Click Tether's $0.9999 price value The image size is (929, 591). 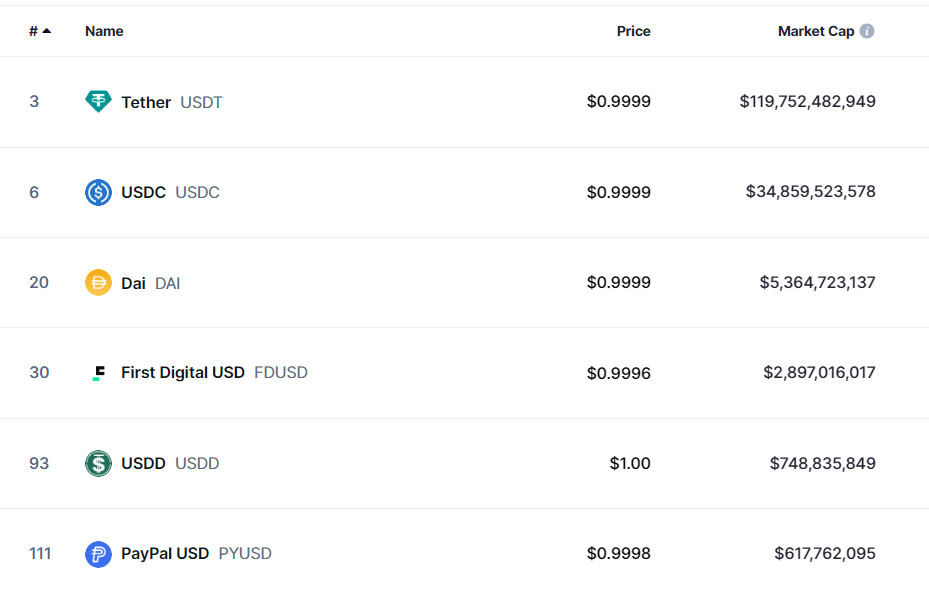tap(619, 101)
